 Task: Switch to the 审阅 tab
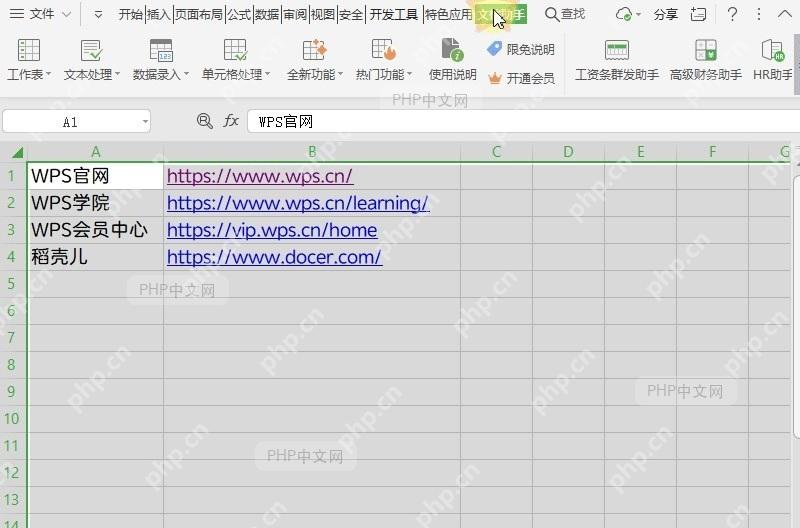tap(295, 14)
